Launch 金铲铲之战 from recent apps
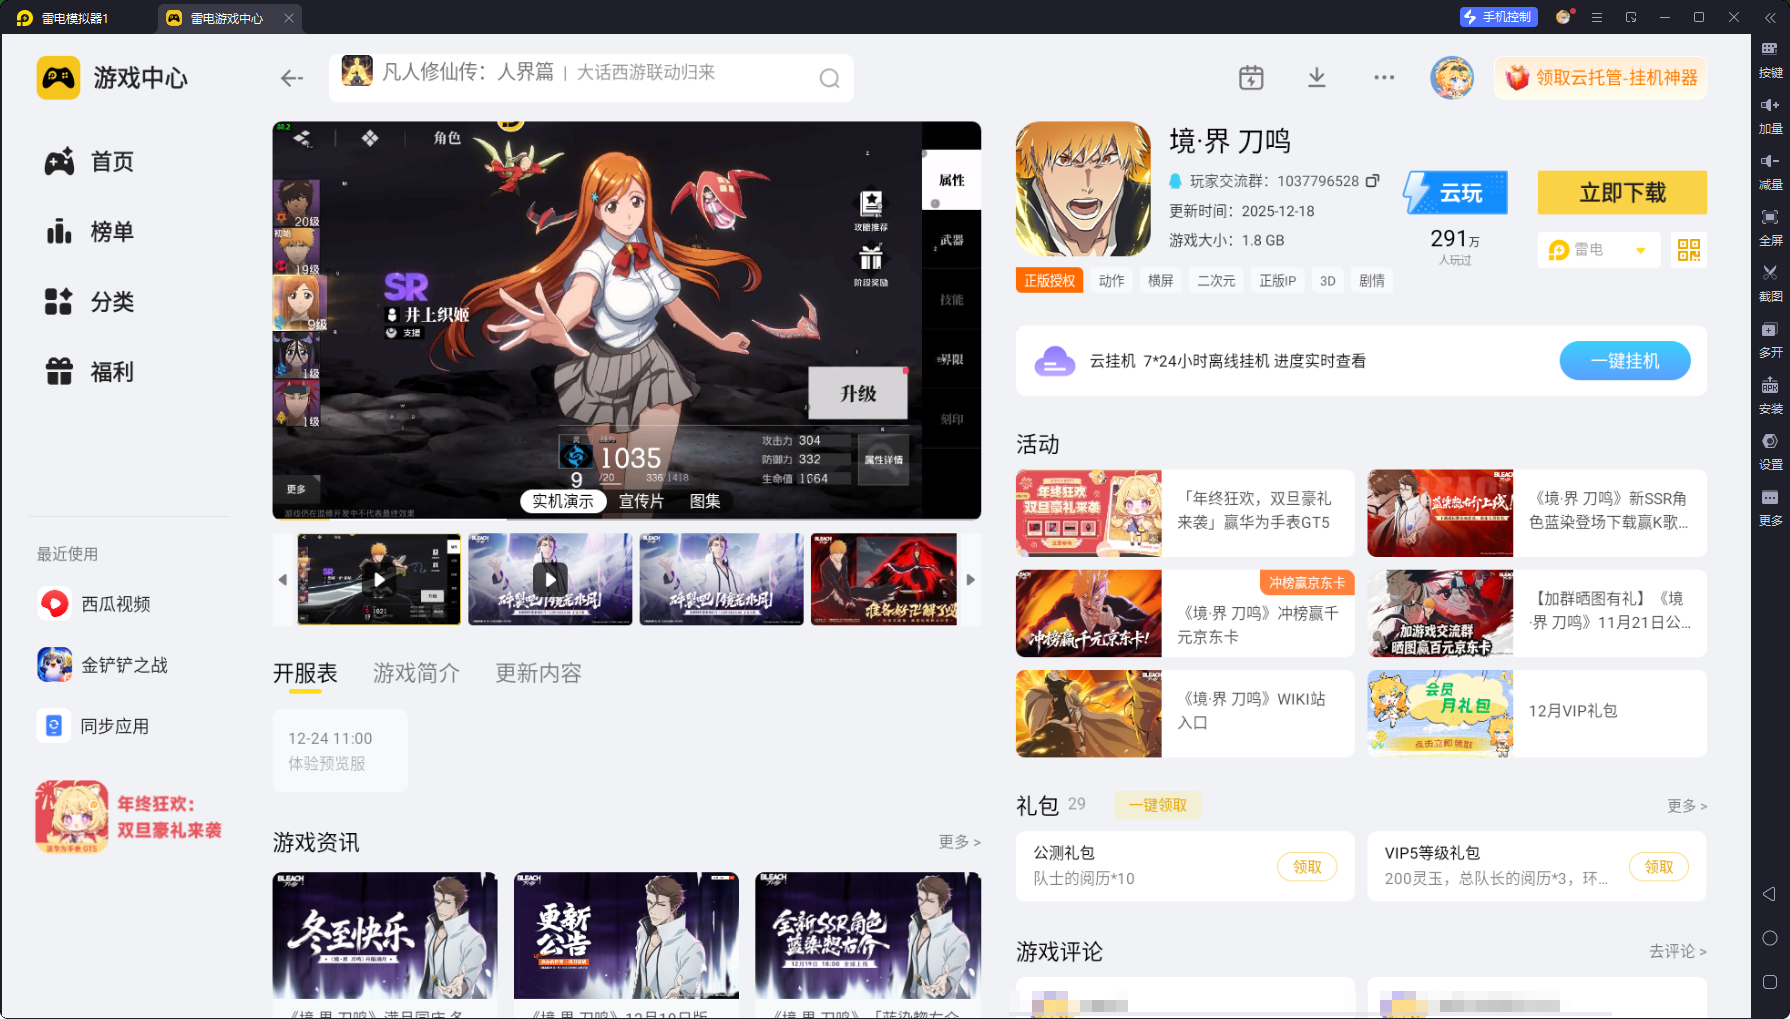 tap(103, 665)
